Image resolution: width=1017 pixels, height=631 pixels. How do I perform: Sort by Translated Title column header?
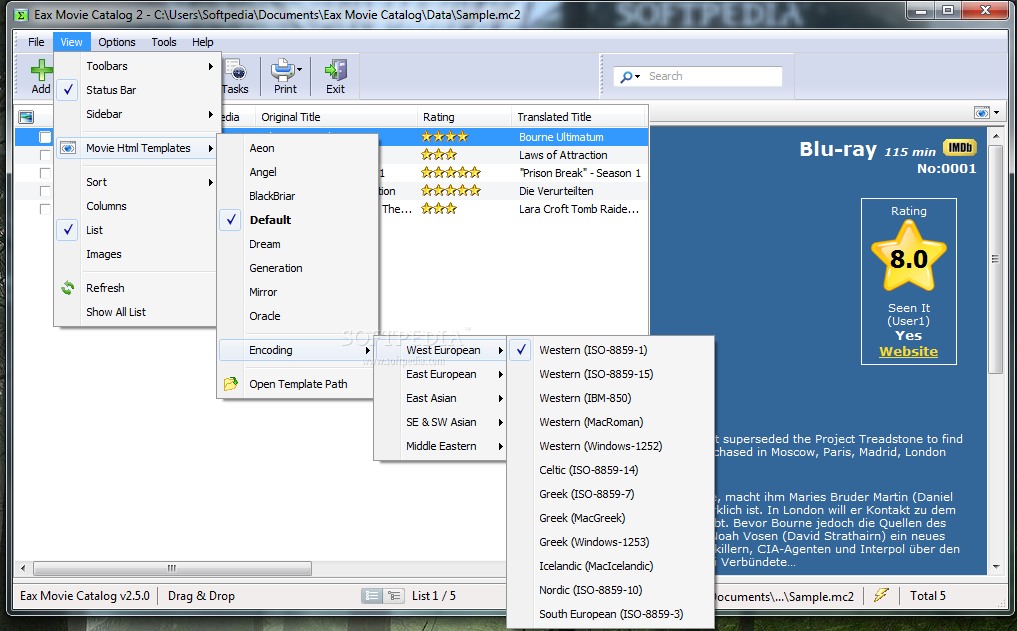pyautogui.click(x=579, y=117)
